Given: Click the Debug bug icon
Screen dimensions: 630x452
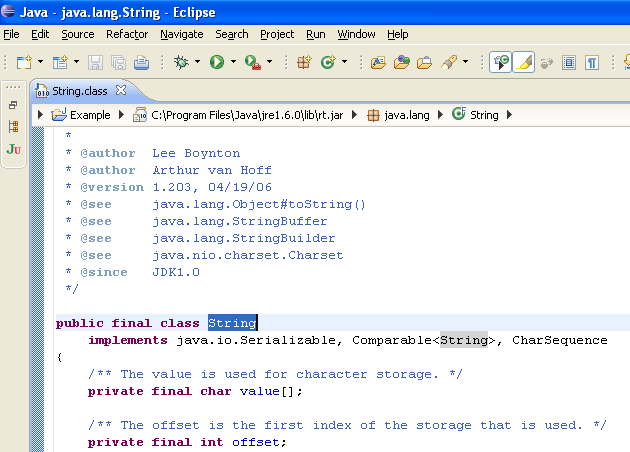Looking at the screenshot, I should coord(182,62).
